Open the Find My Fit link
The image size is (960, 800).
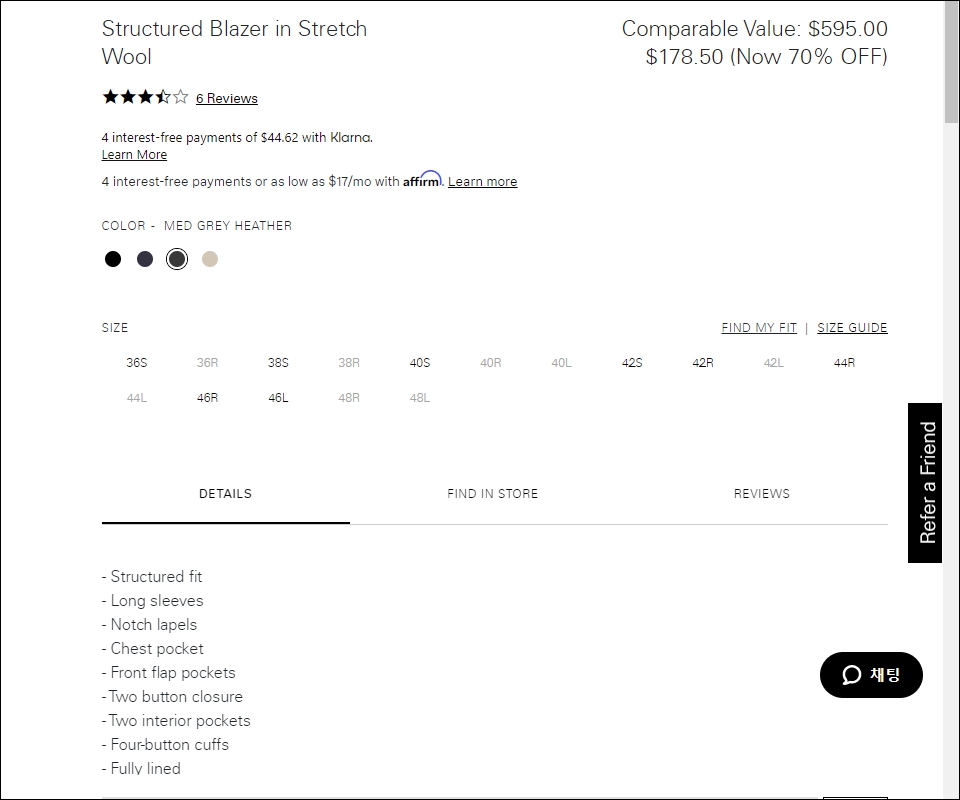pos(759,327)
